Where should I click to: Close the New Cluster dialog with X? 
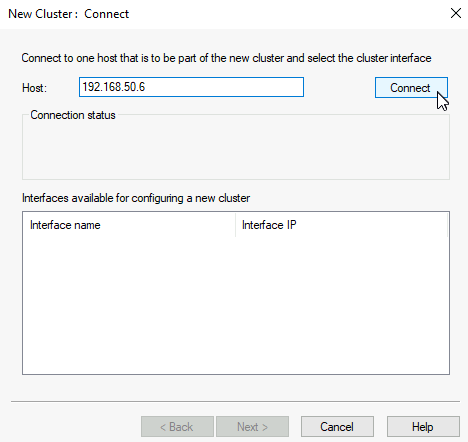(456, 14)
